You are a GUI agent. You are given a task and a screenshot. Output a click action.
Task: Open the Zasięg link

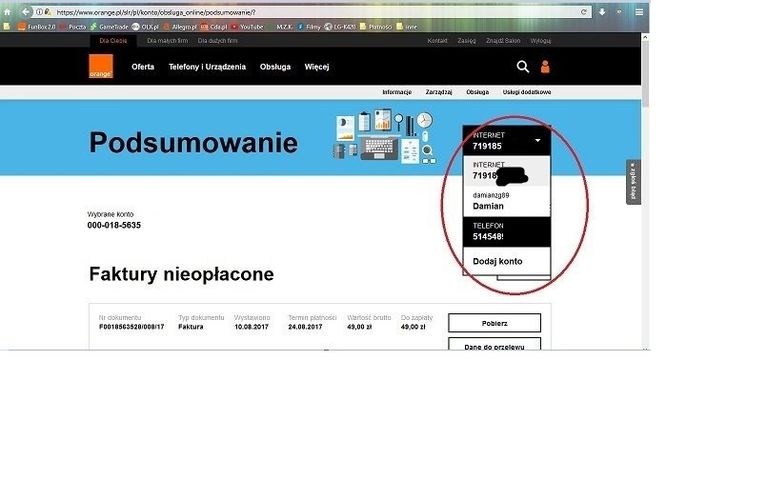467,41
